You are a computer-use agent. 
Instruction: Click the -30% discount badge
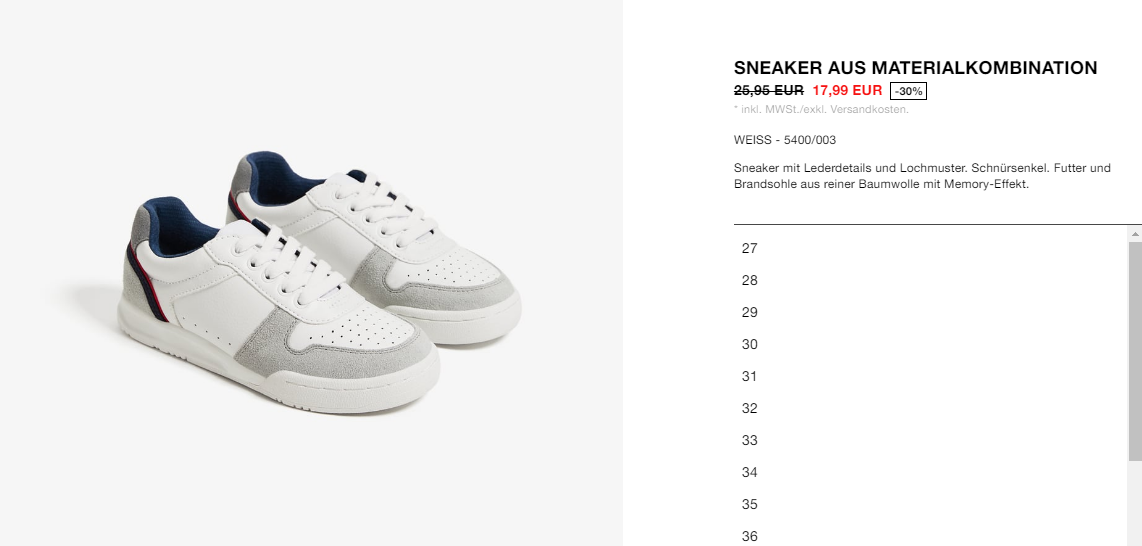click(908, 91)
